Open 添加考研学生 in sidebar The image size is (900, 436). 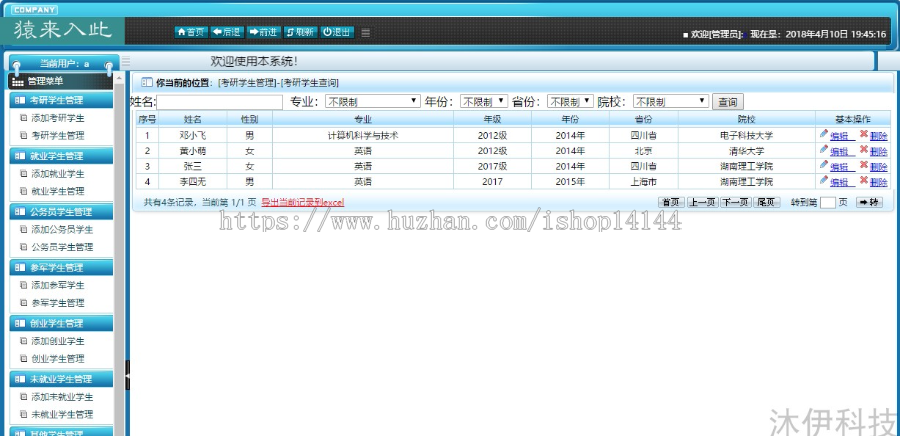58,118
